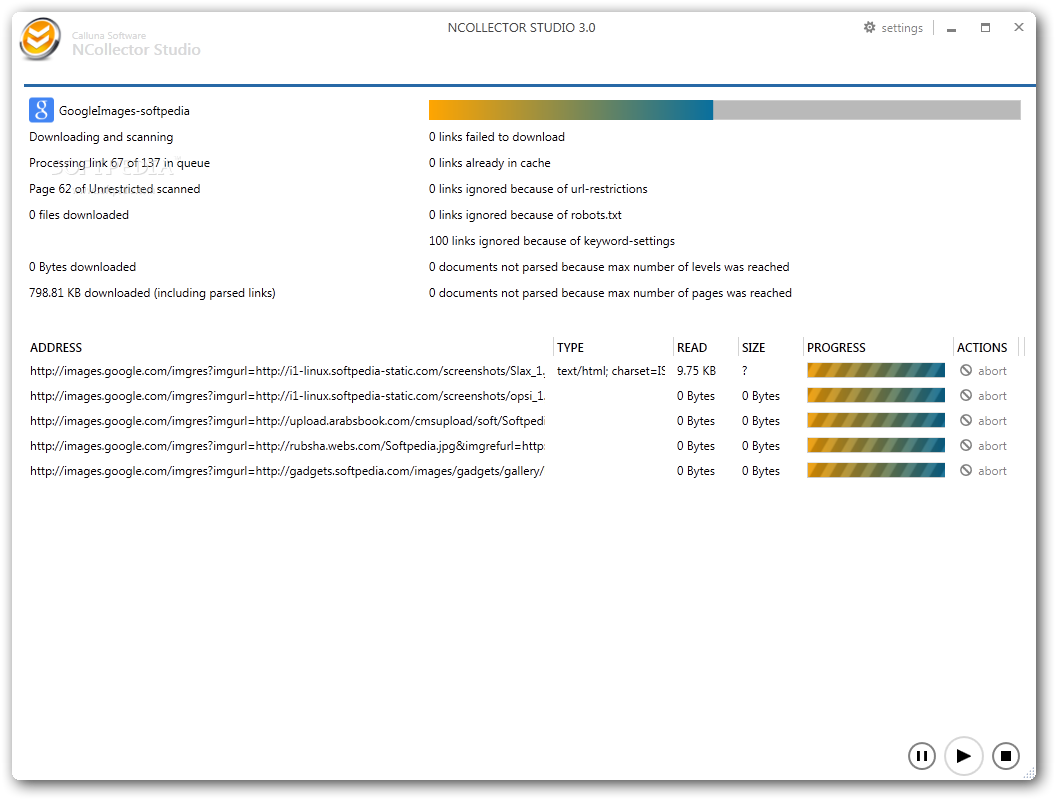
Task: Abort the upload.arabsbook.com download
Action: pyautogui.click(x=992, y=421)
